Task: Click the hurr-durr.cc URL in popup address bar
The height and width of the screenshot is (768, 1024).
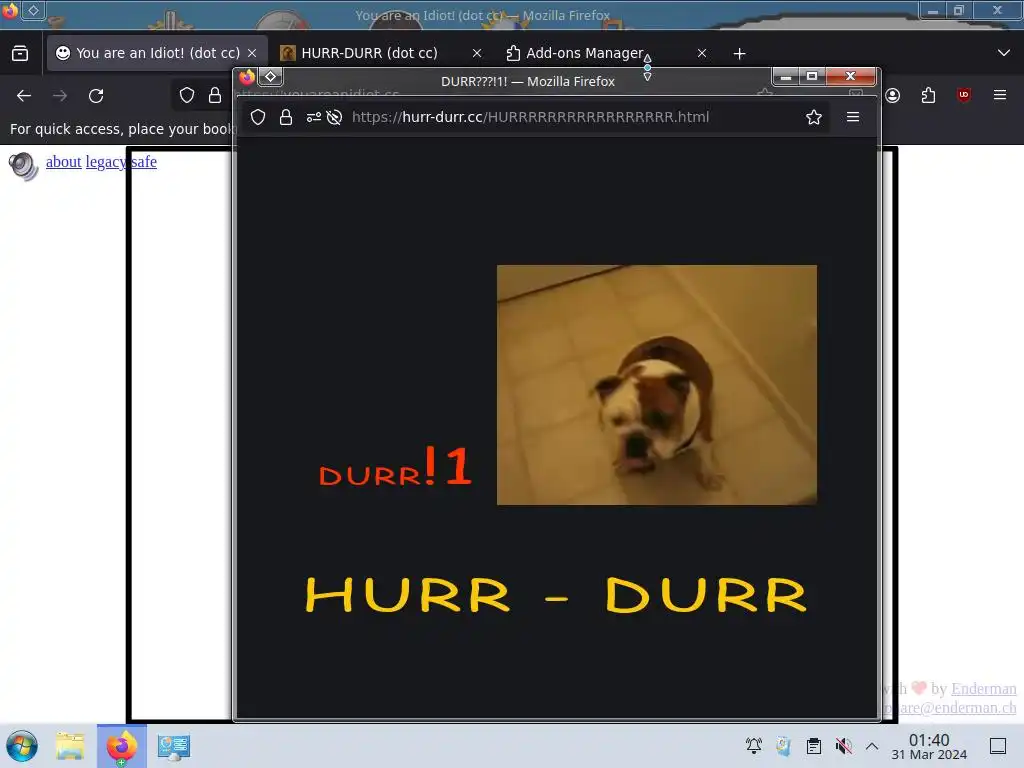Action: coord(530,117)
